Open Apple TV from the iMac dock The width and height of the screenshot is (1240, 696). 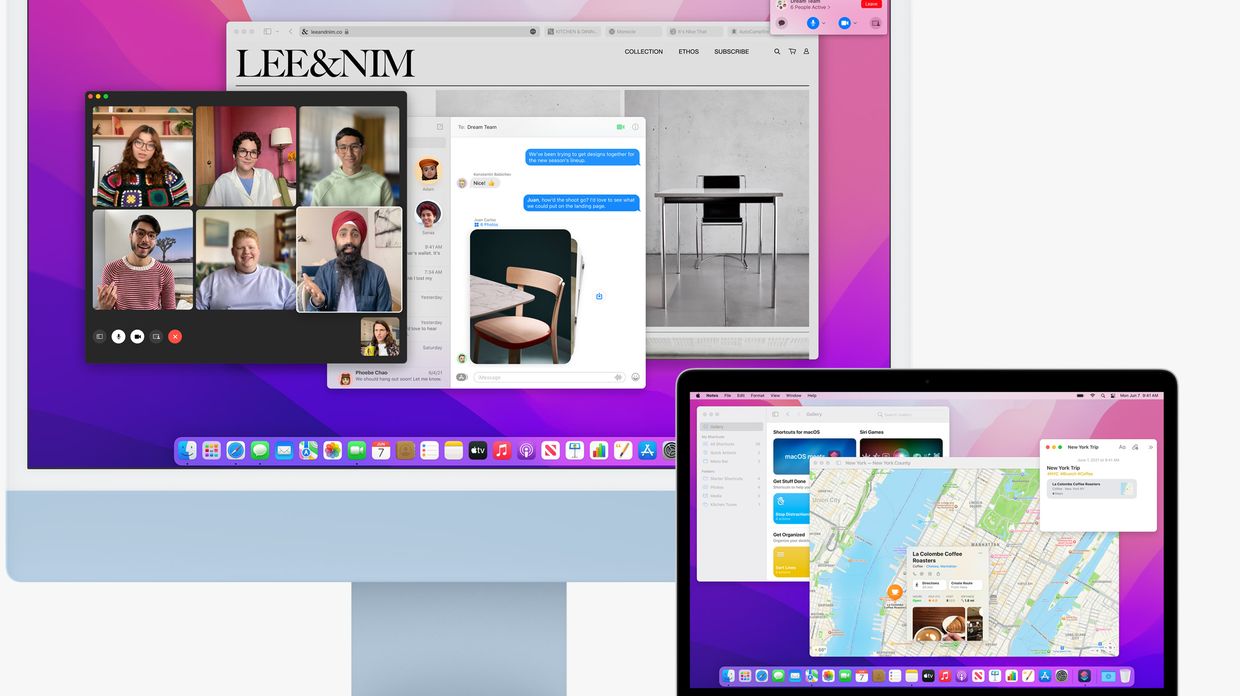pyautogui.click(x=478, y=451)
